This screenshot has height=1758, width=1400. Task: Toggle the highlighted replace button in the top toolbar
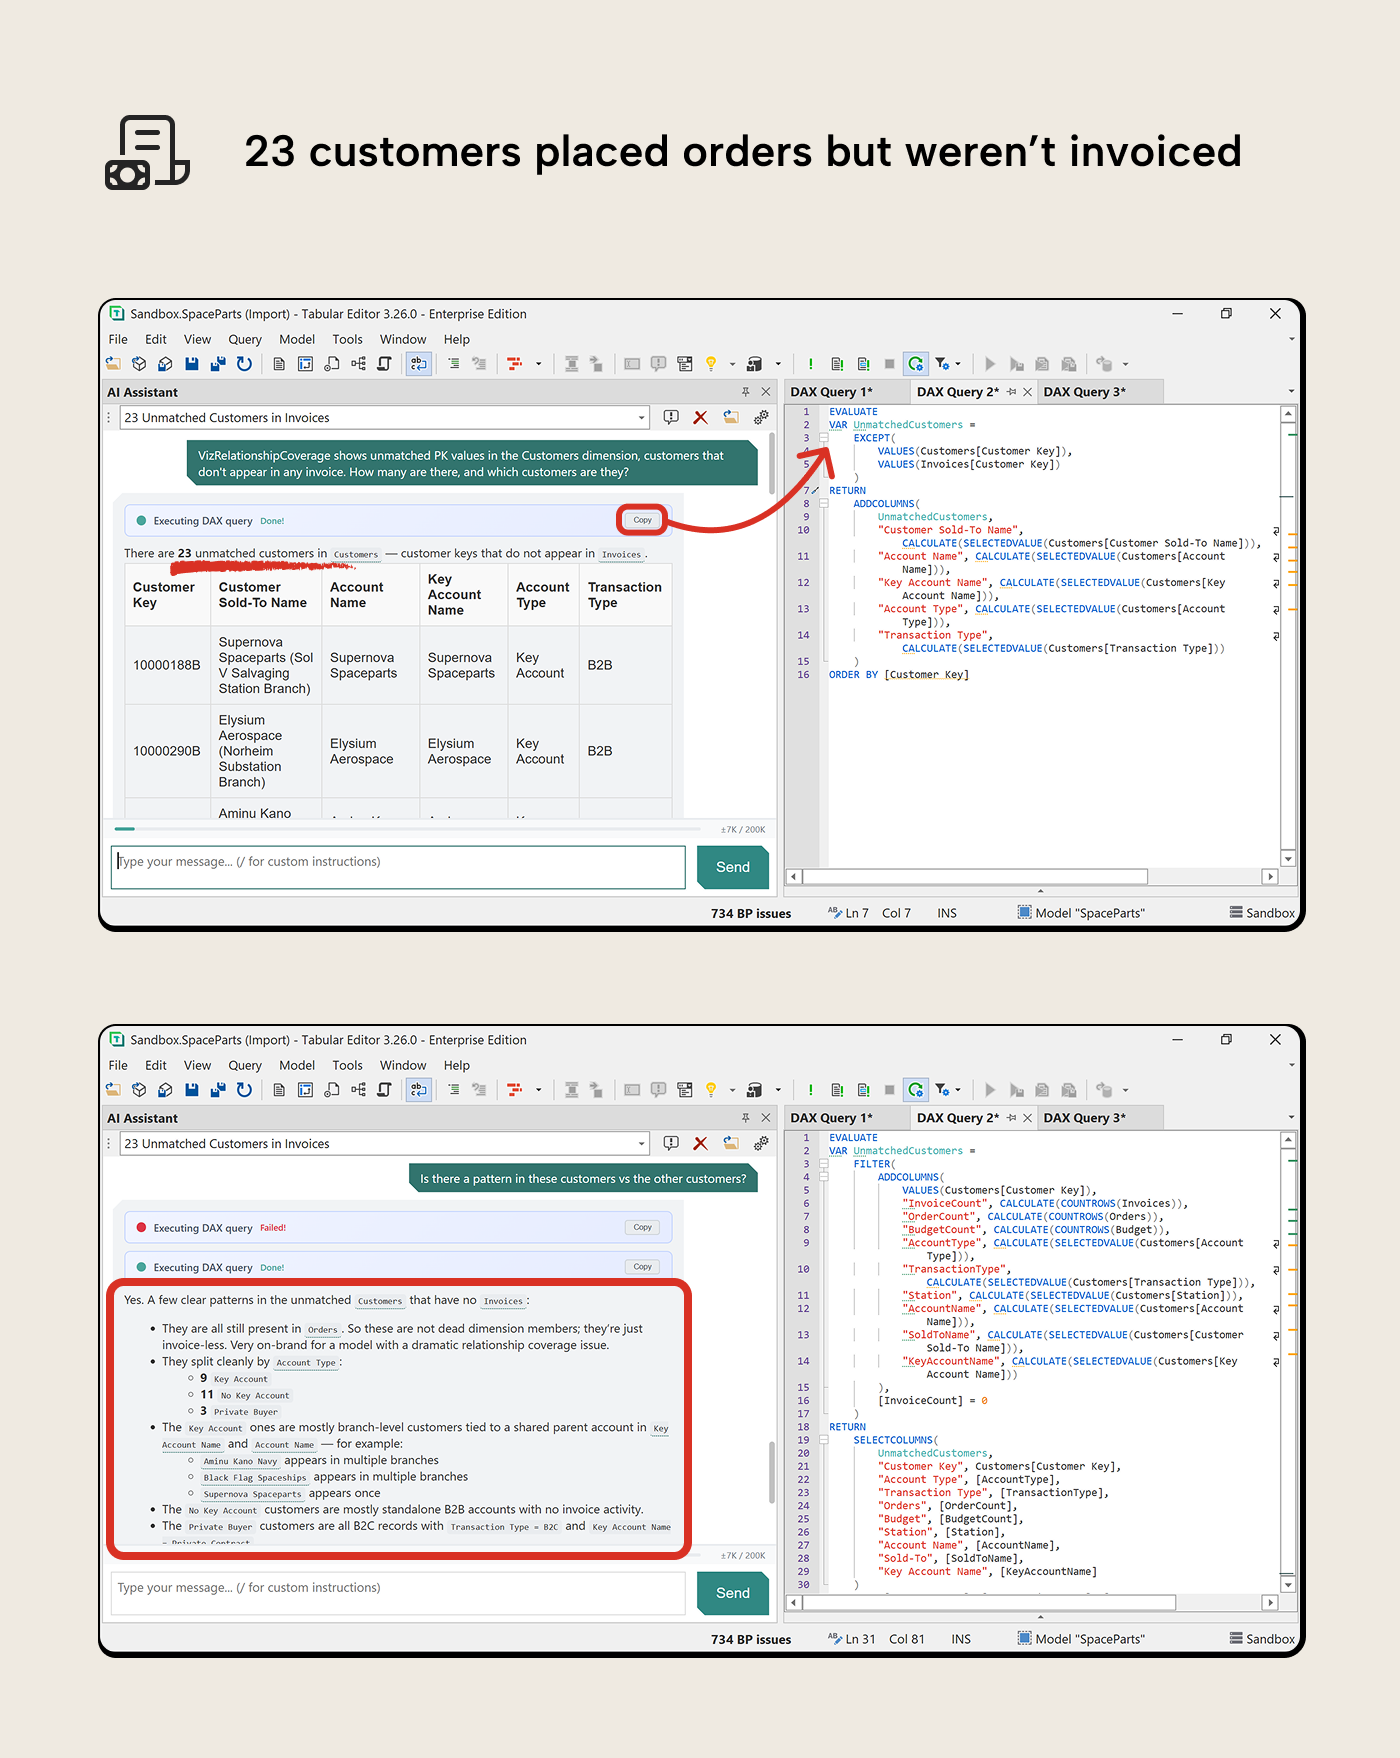(419, 364)
